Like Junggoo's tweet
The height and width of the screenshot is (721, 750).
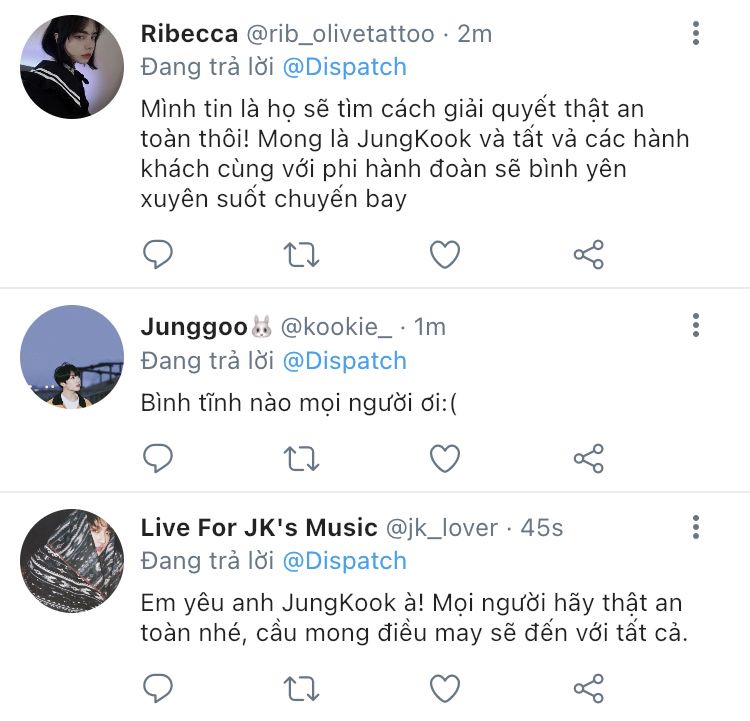(x=445, y=458)
